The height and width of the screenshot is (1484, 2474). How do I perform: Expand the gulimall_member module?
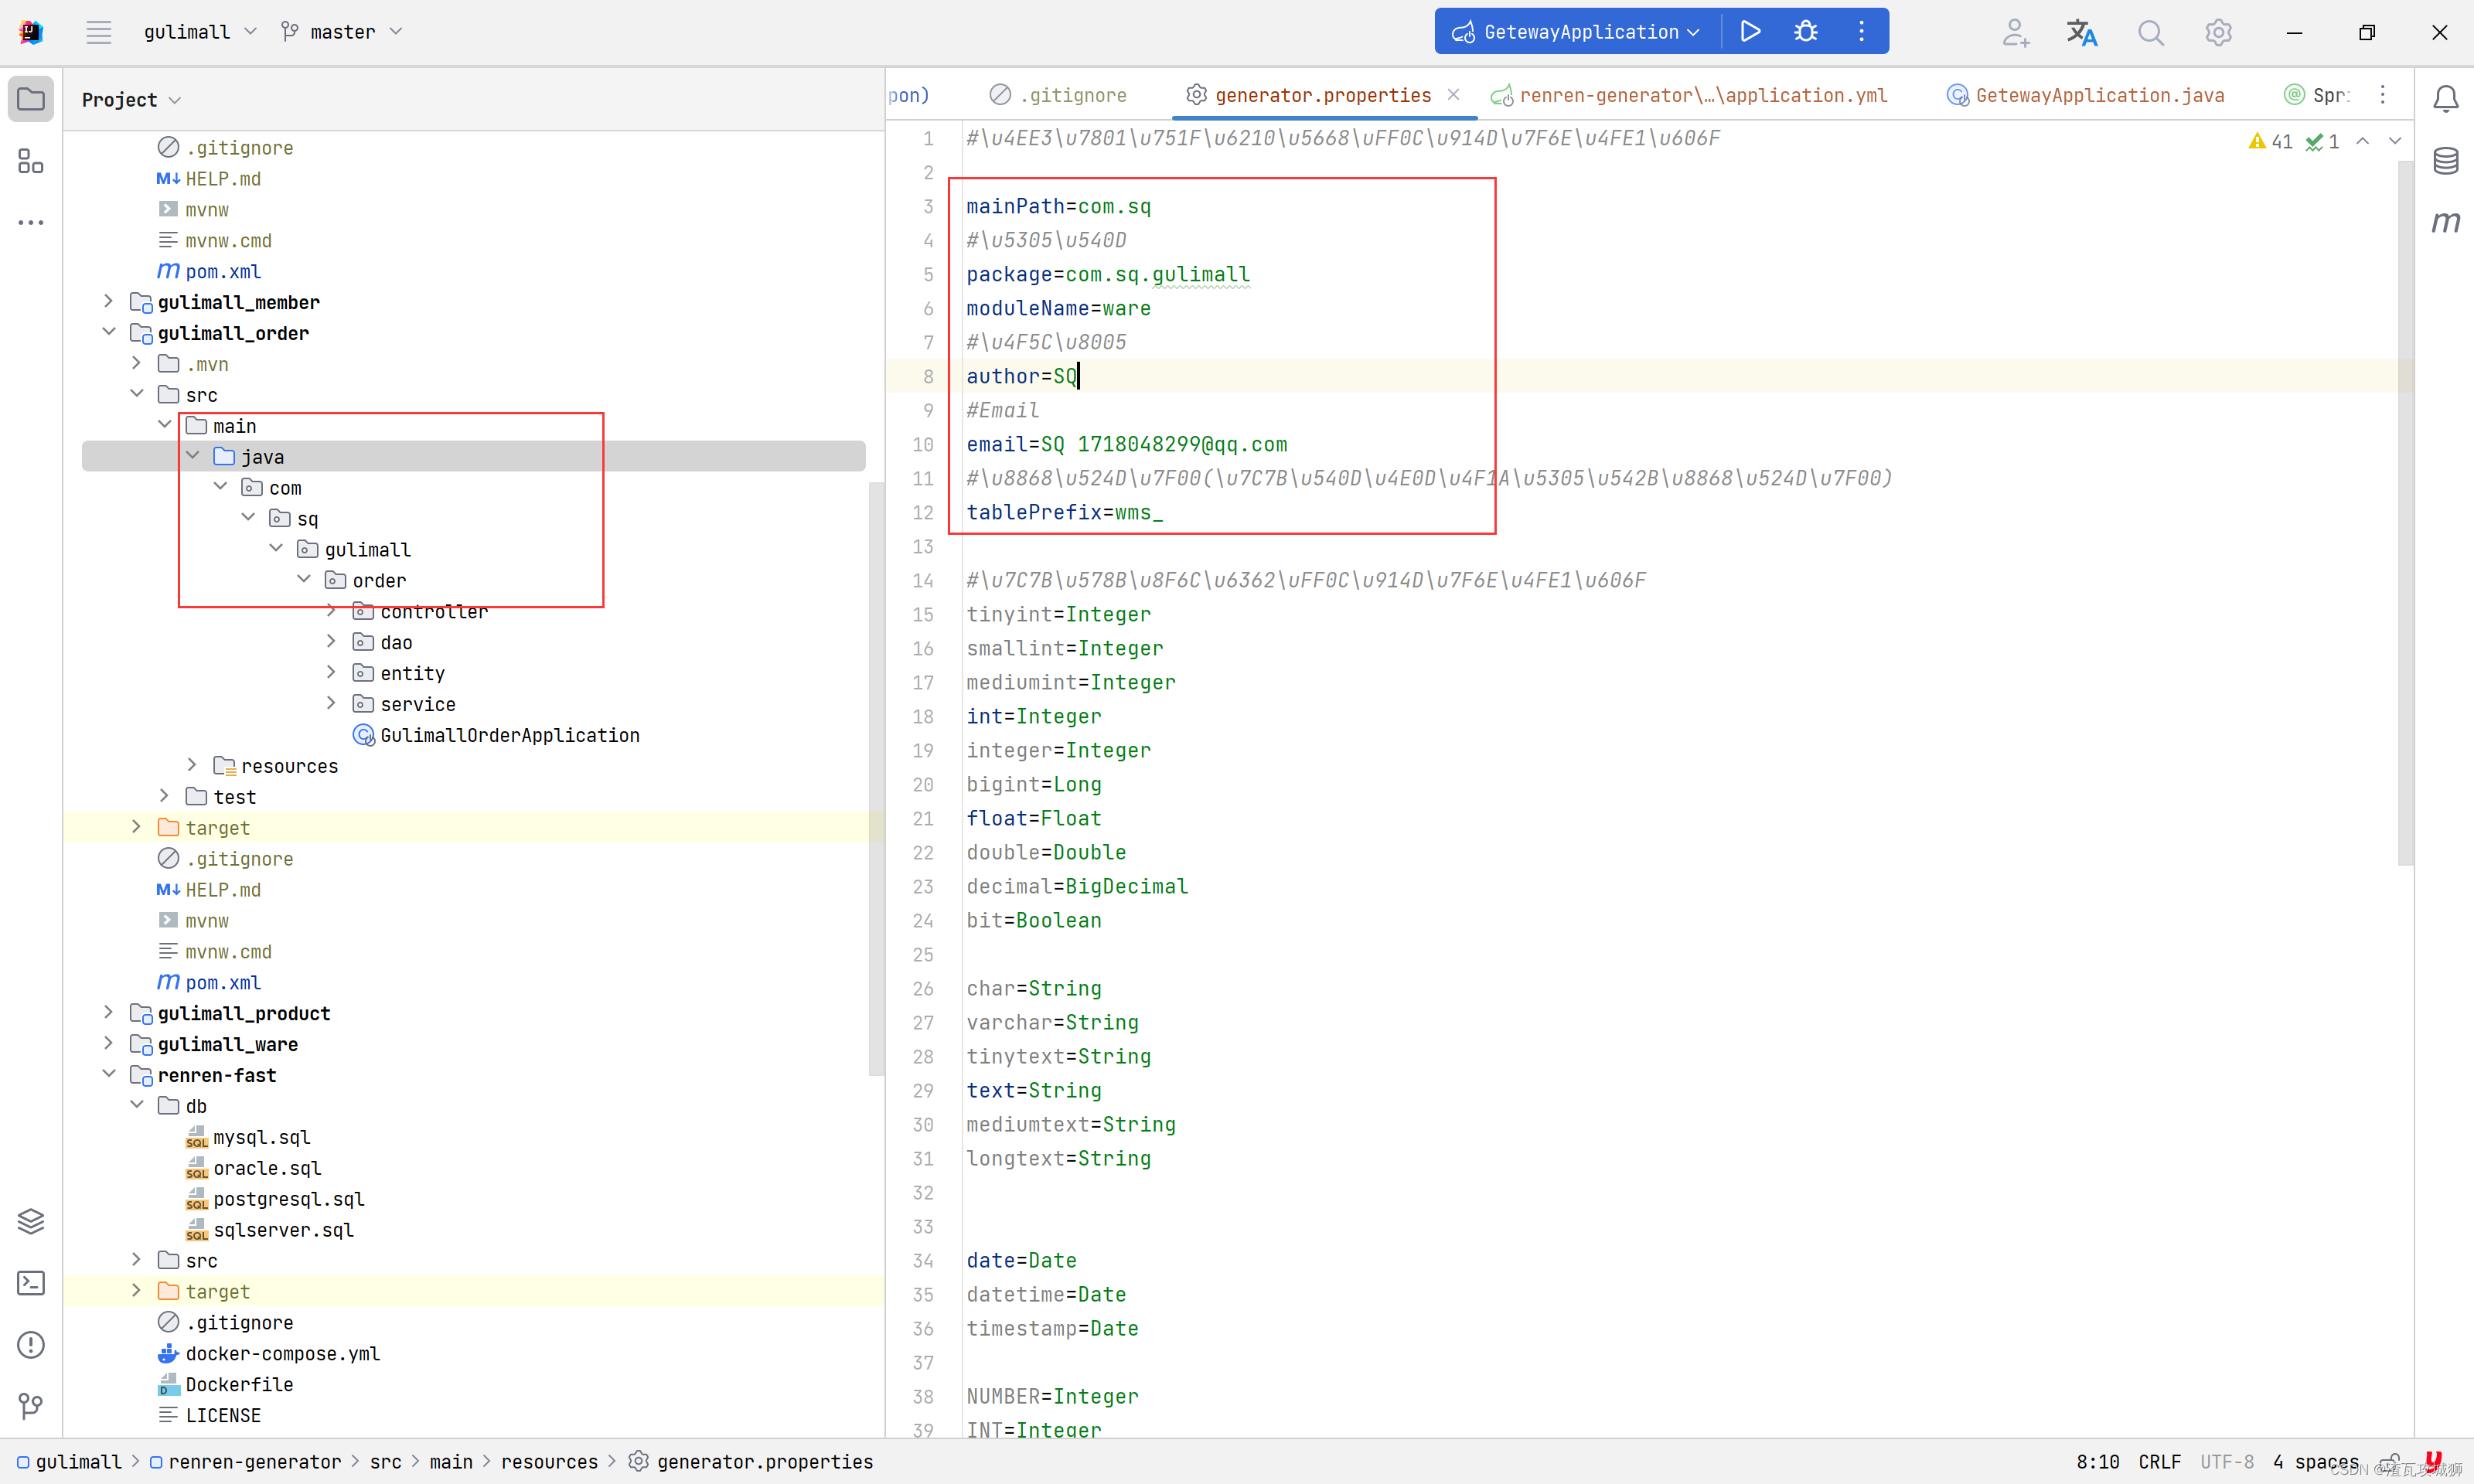(x=108, y=302)
